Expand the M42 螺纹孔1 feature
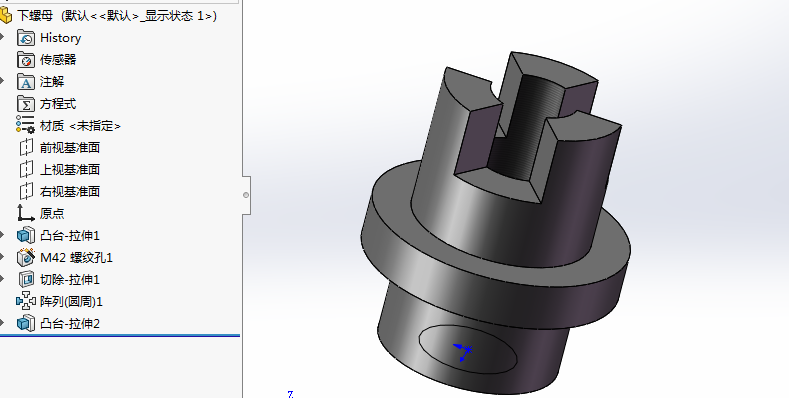789x398 pixels. pos(2,257)
